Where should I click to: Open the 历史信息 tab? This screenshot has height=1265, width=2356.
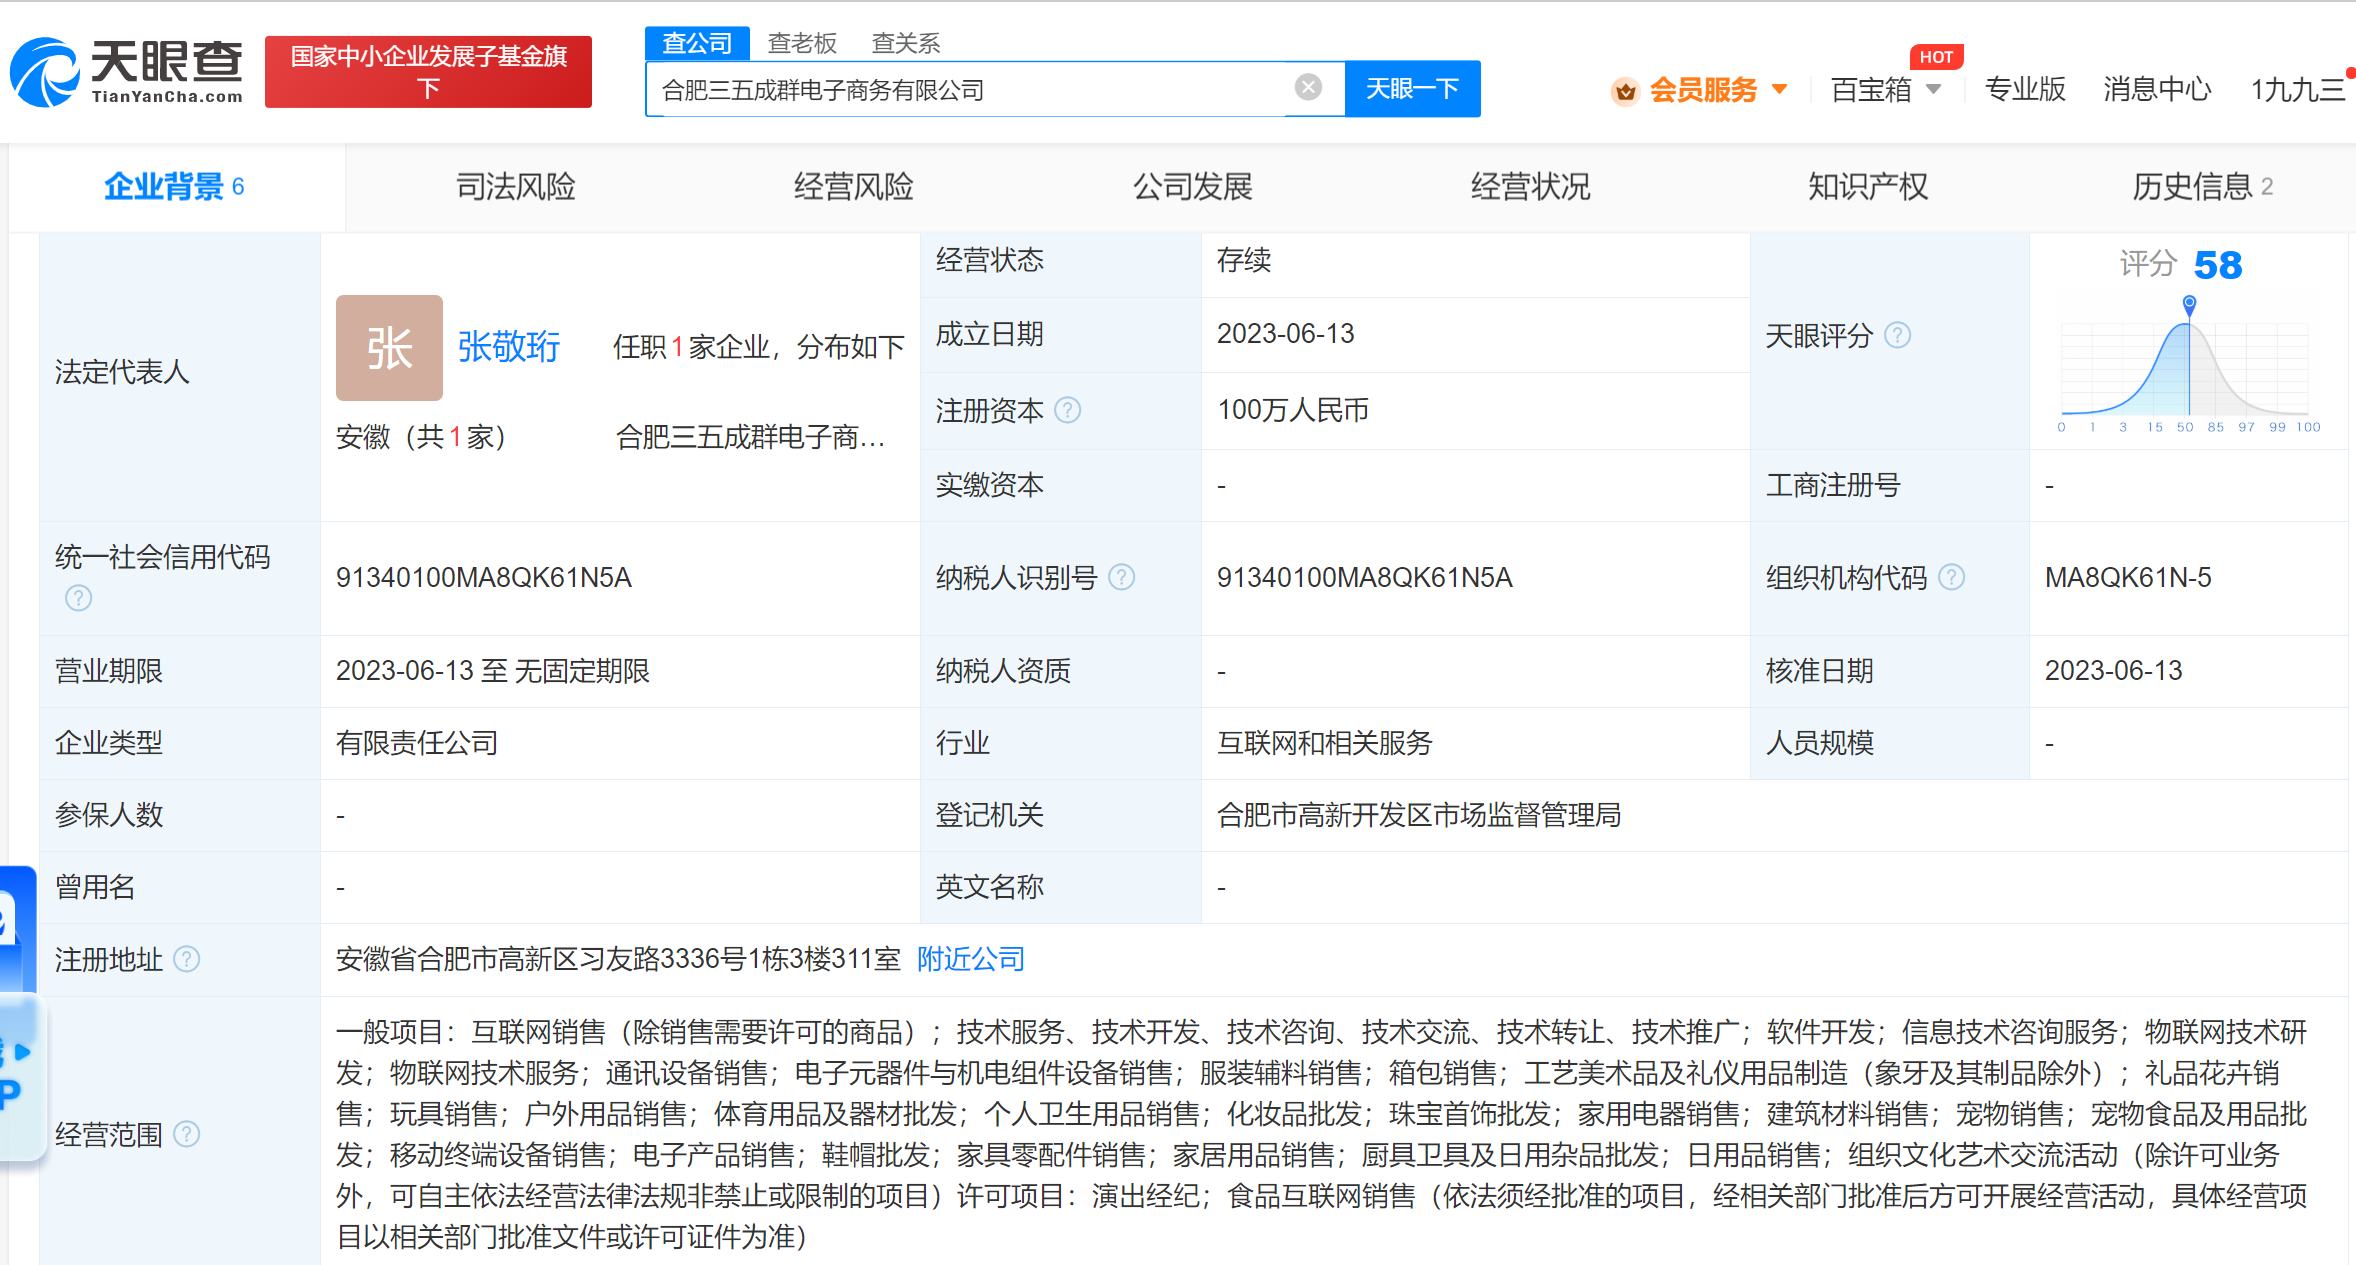click(2203, 186)
